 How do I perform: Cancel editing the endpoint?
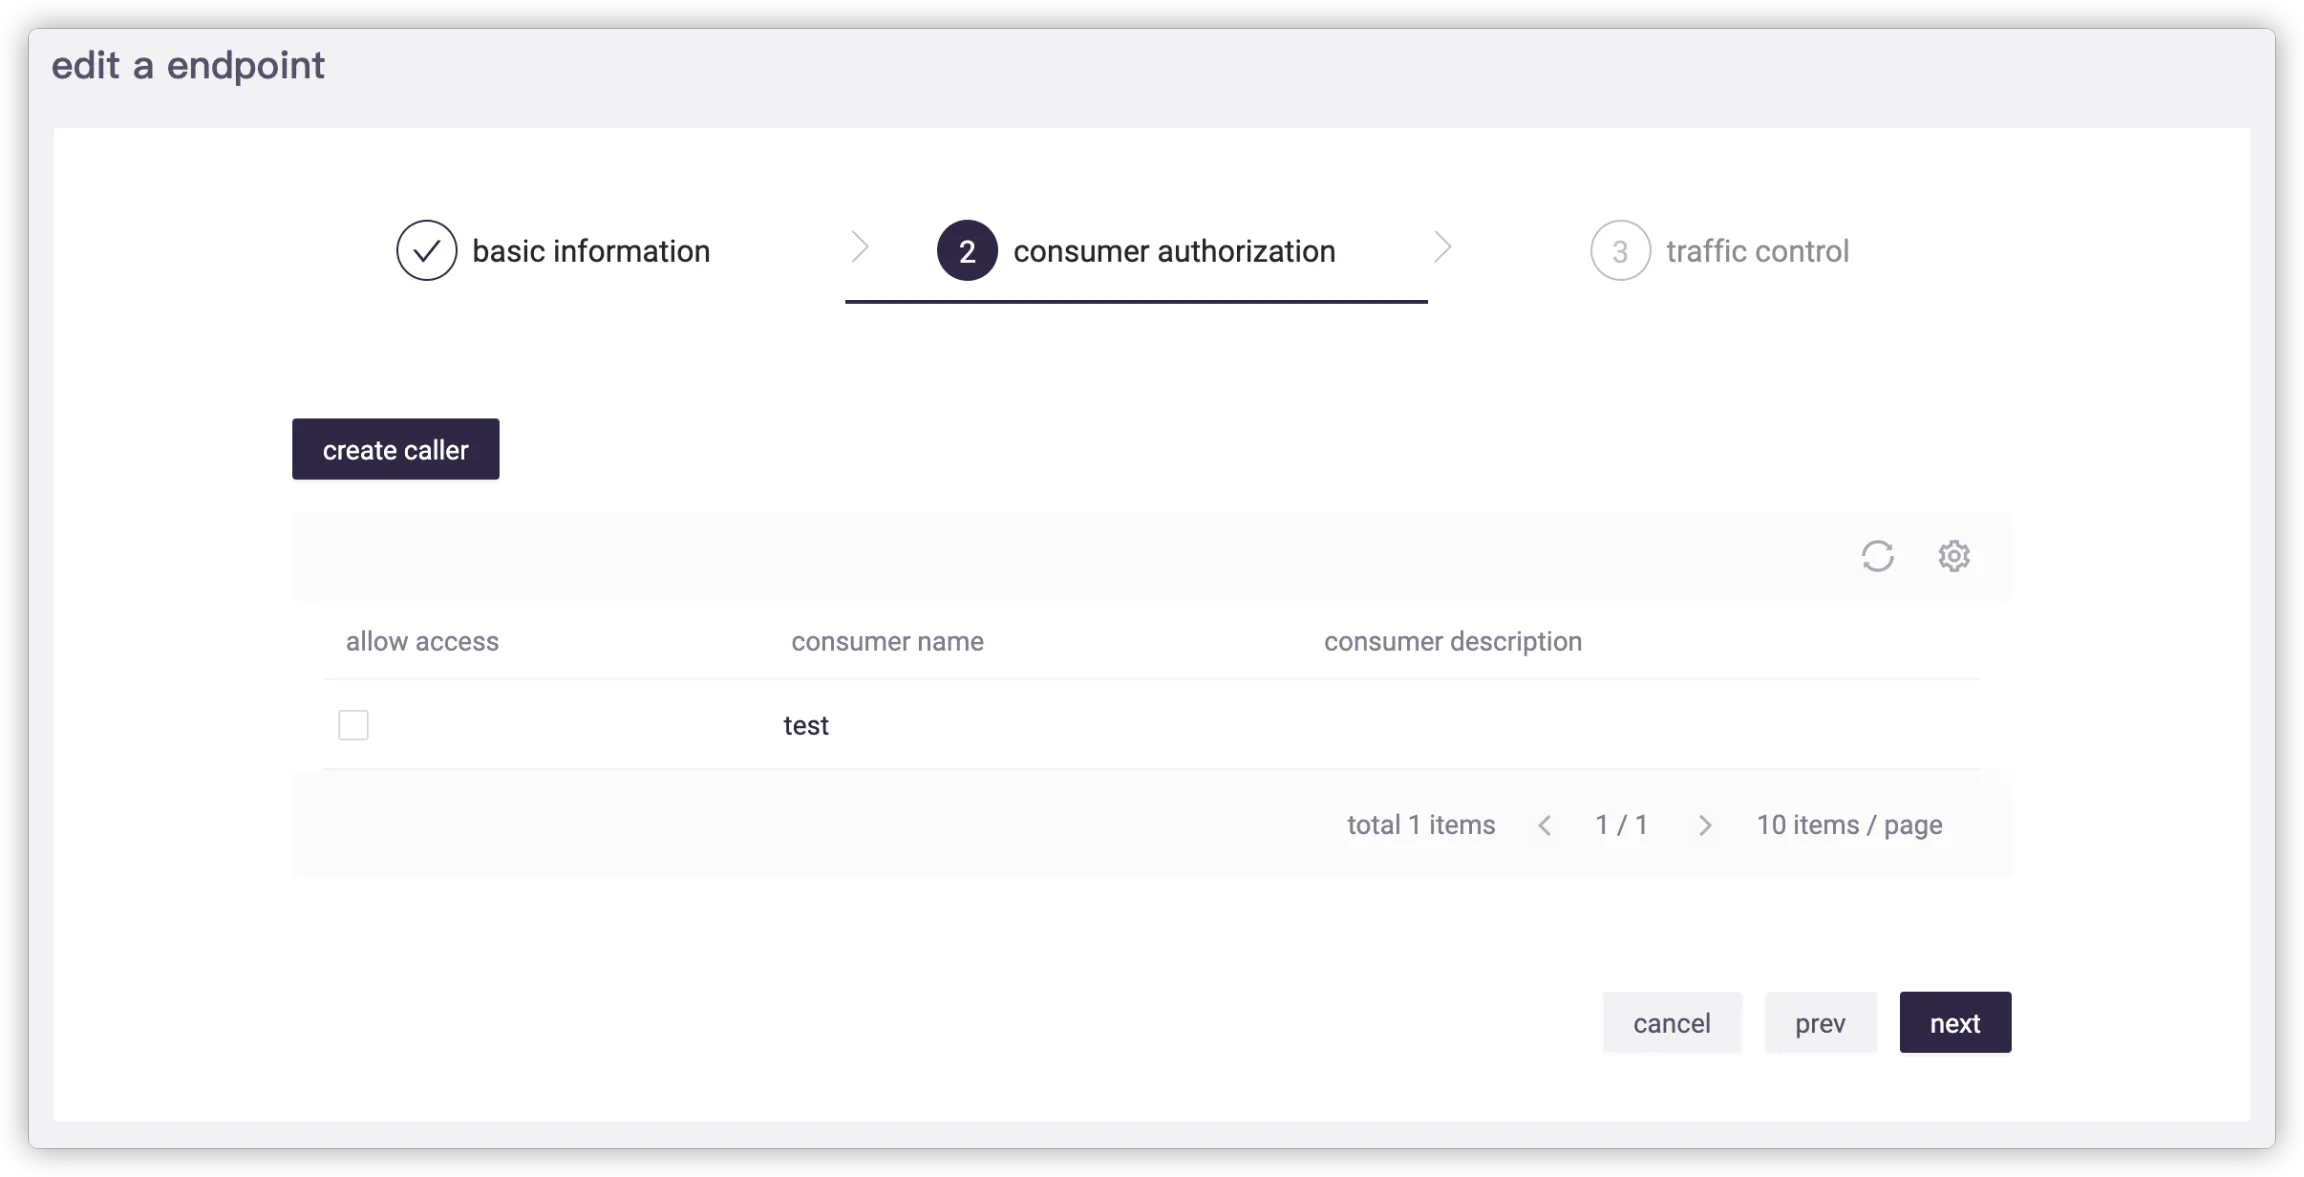[1671, 1023]
